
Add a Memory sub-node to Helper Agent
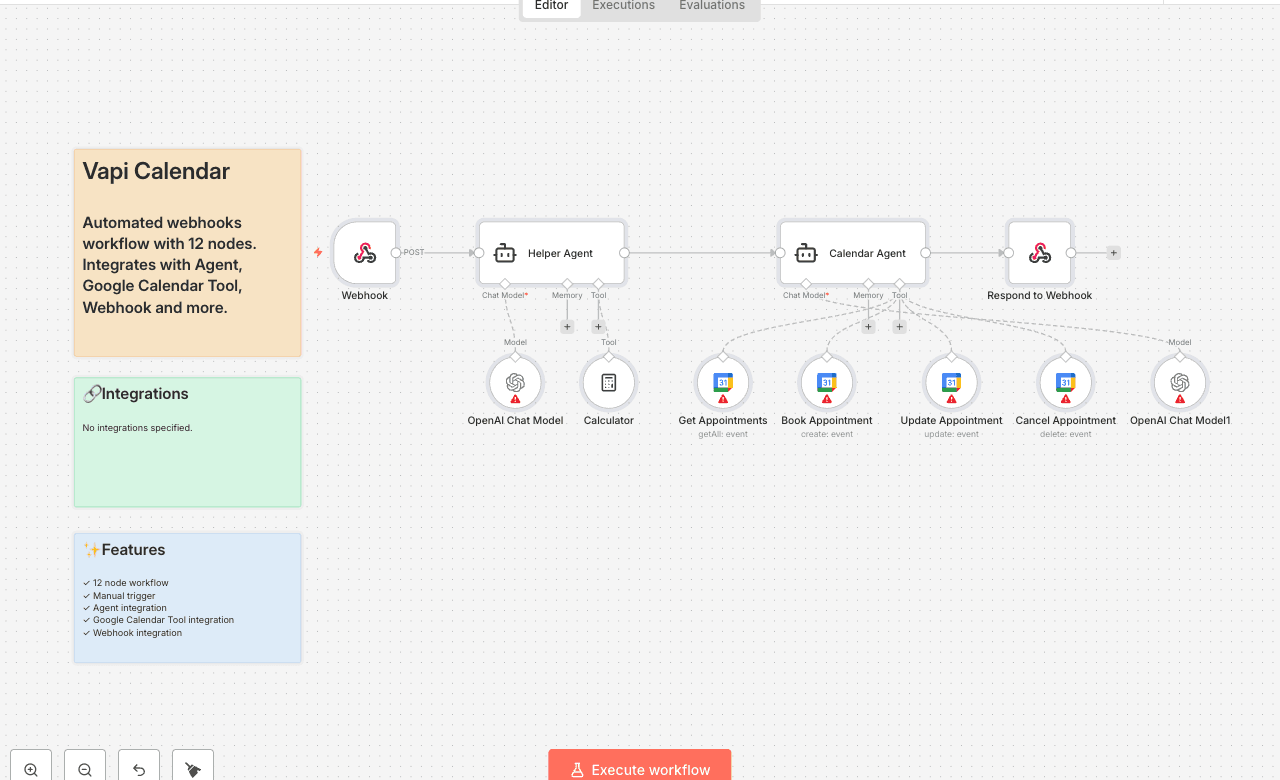pyautogui.click(x=567, y=326)
